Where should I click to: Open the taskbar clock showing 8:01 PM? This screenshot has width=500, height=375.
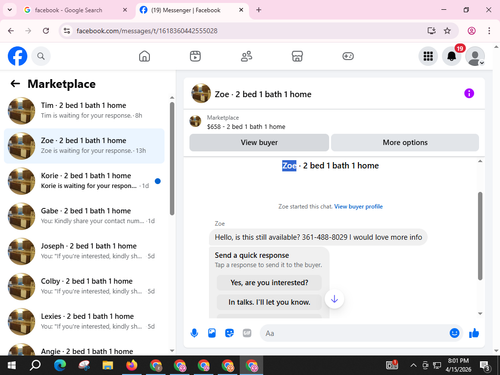458,365
